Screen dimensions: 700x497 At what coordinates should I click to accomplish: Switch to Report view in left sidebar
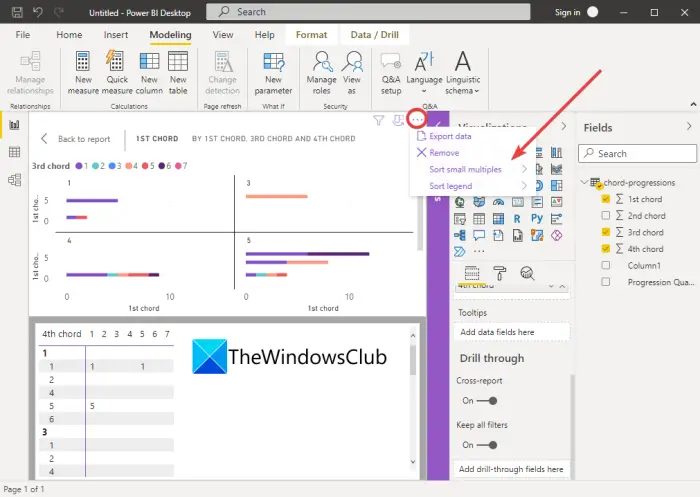pos(14,125)
